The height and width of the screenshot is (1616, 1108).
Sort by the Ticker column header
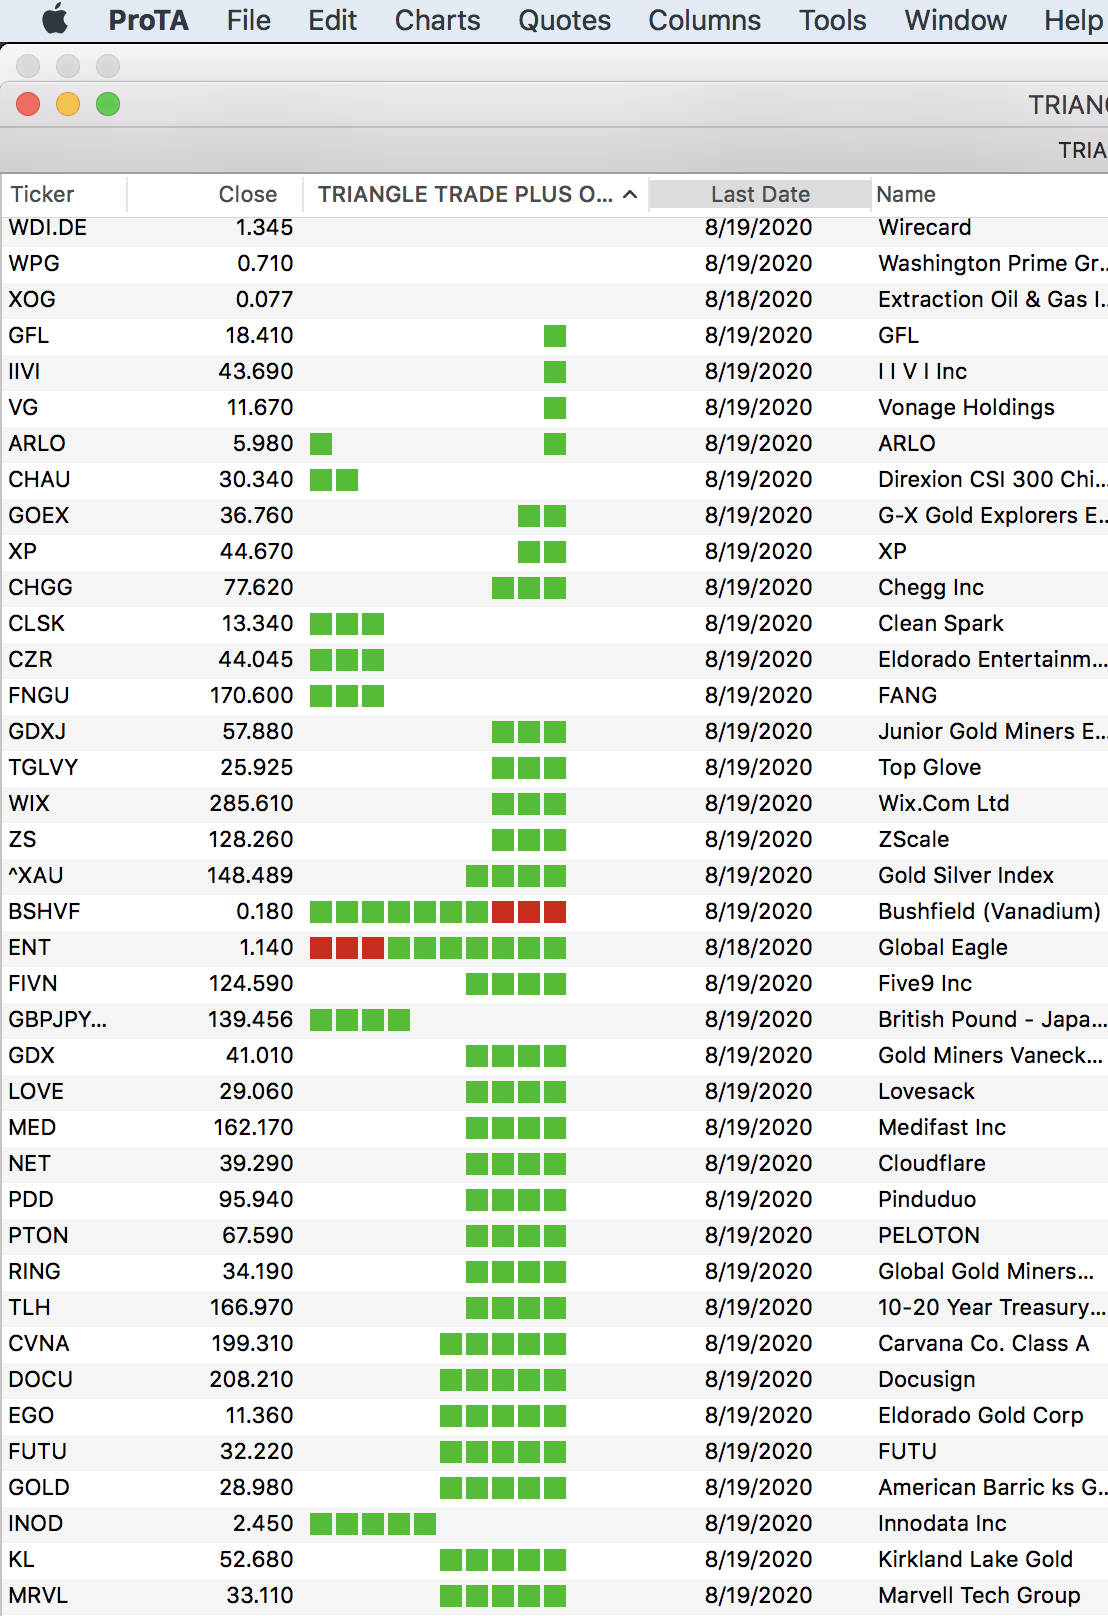42,194
